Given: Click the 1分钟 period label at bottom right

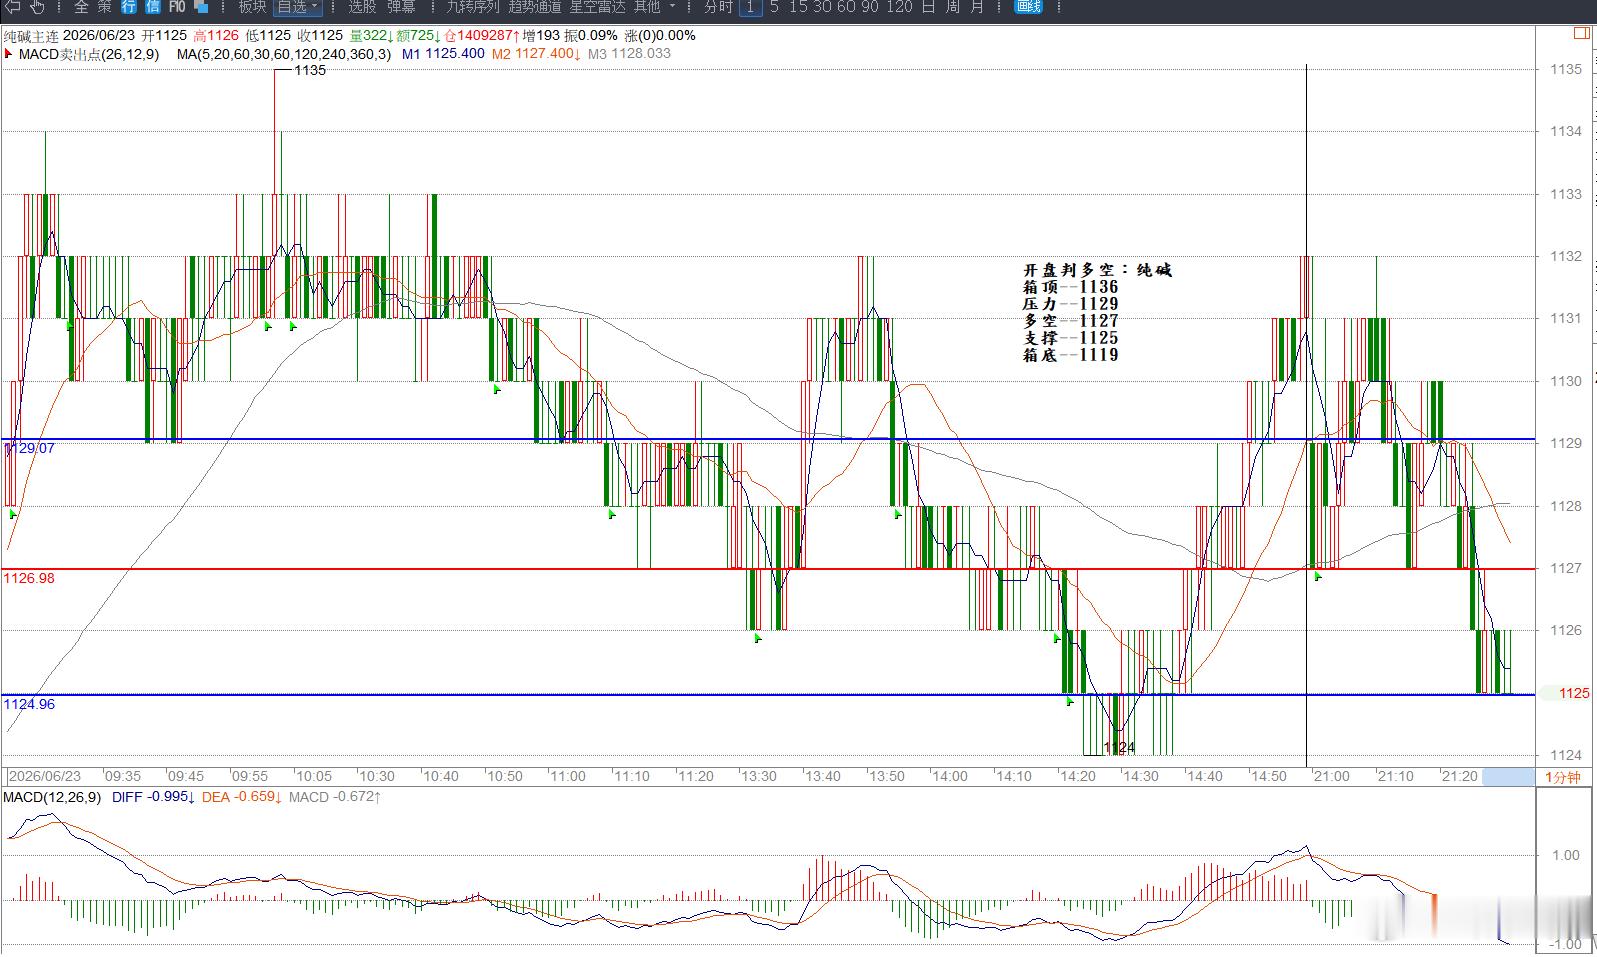Looking at the screenshot, I should coord(1563,777).
